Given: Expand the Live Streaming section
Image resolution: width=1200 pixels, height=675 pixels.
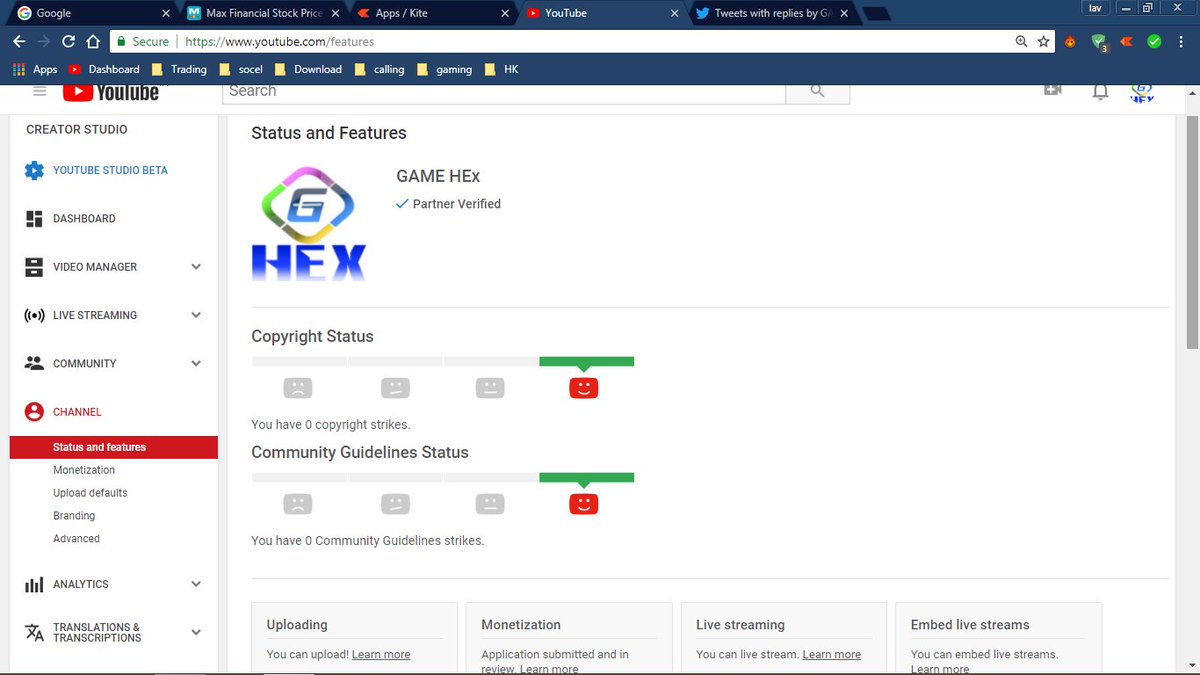Looking at the screenshot, I should (x=196, y=315).
